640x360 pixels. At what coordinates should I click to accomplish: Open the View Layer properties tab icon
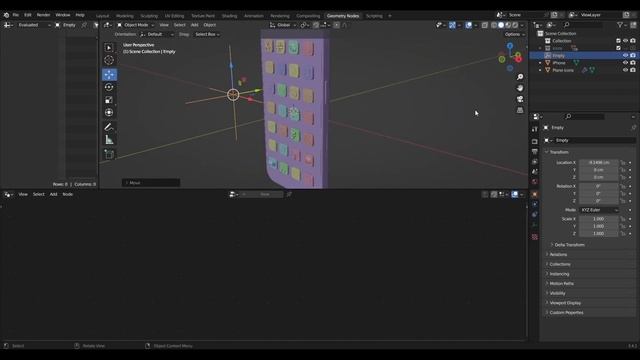535,162
